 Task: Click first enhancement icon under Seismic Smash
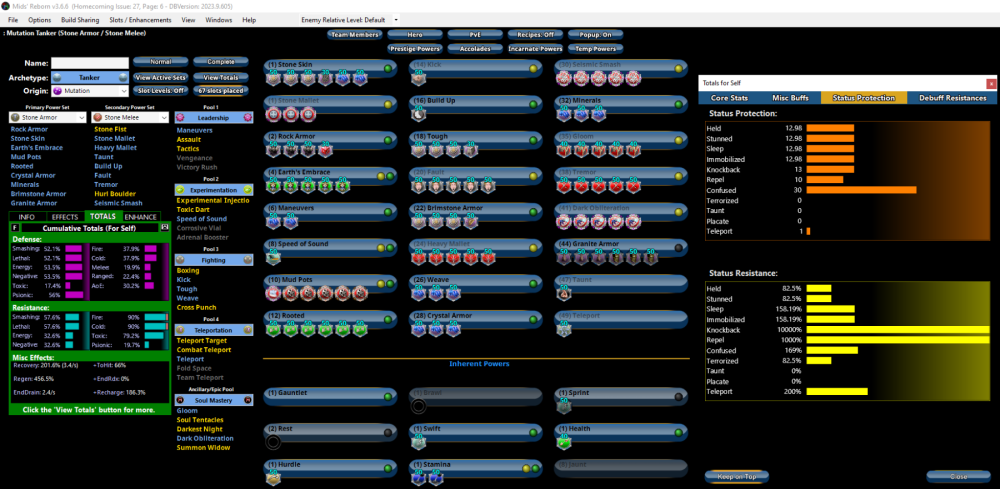pos(565,78)
